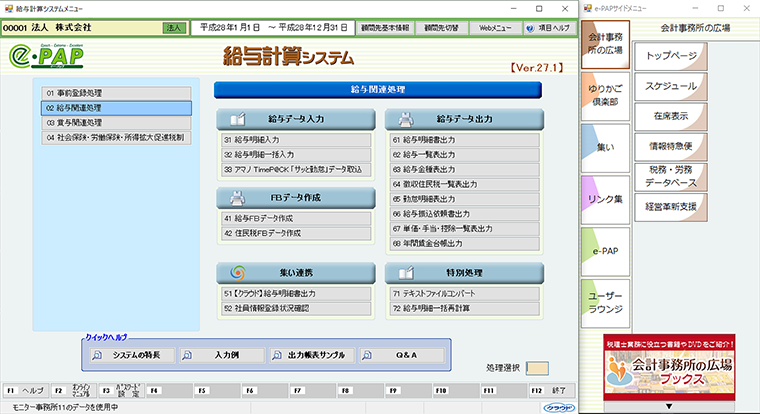Select 01 事前登録処理 menu
The width and height of the screenshot is (760, 414).
click(116, 93)
